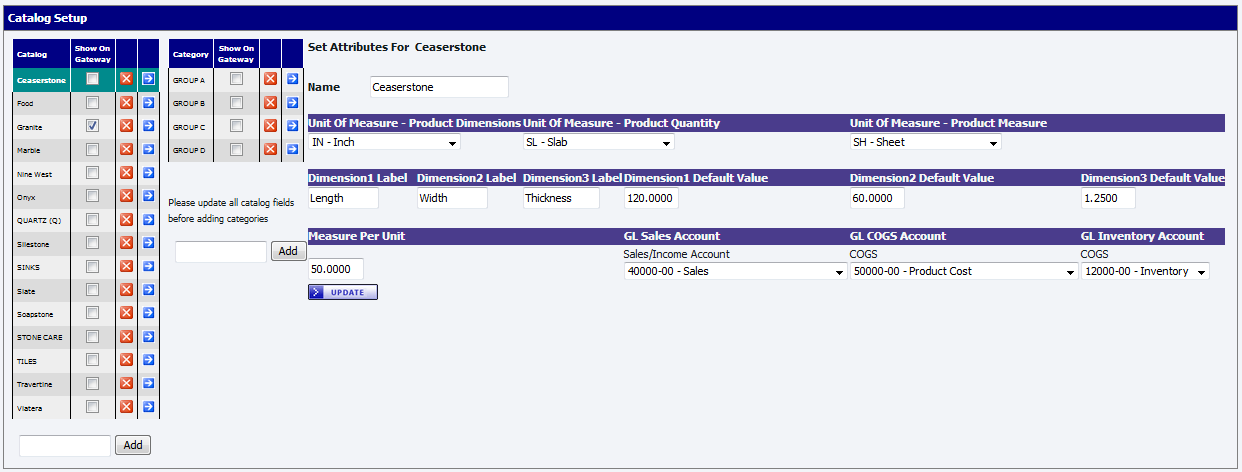Uncheck Show On Gateway for Granite
Image resolution: width=1242 pixels, height=472 pixels.
(92, 126)
